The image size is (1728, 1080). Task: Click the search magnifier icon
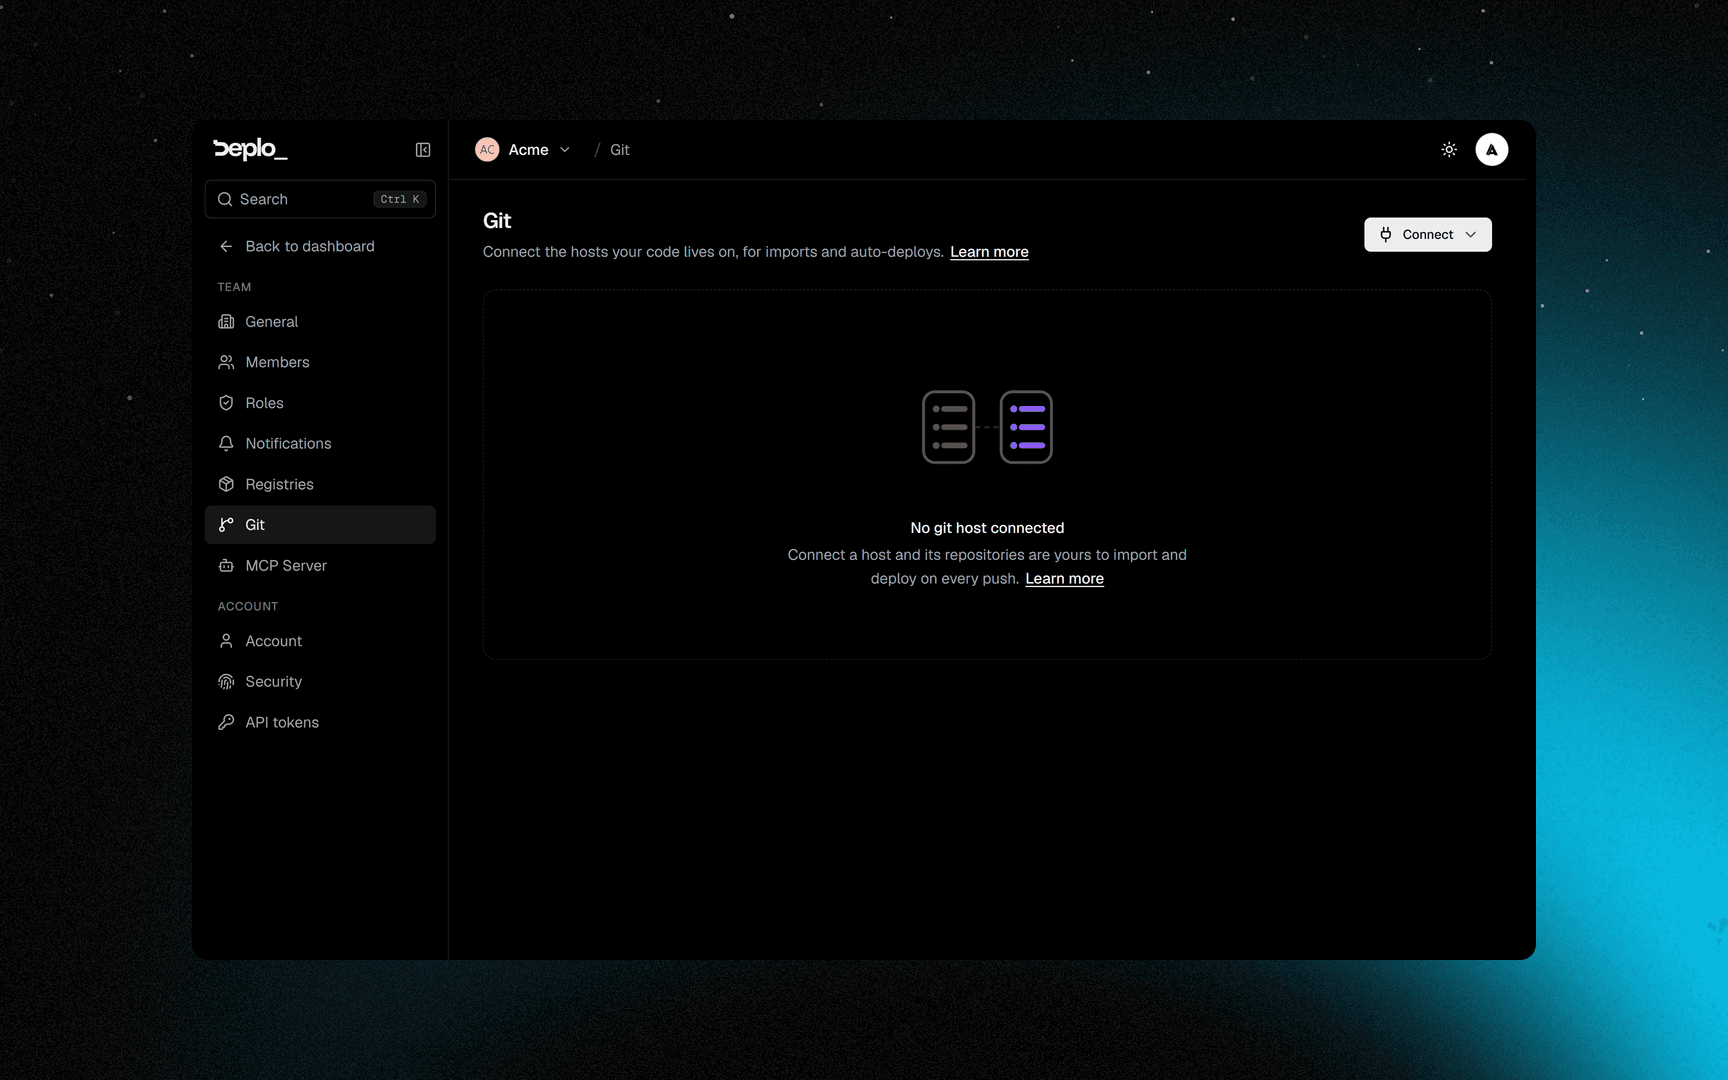click(225, 199)
